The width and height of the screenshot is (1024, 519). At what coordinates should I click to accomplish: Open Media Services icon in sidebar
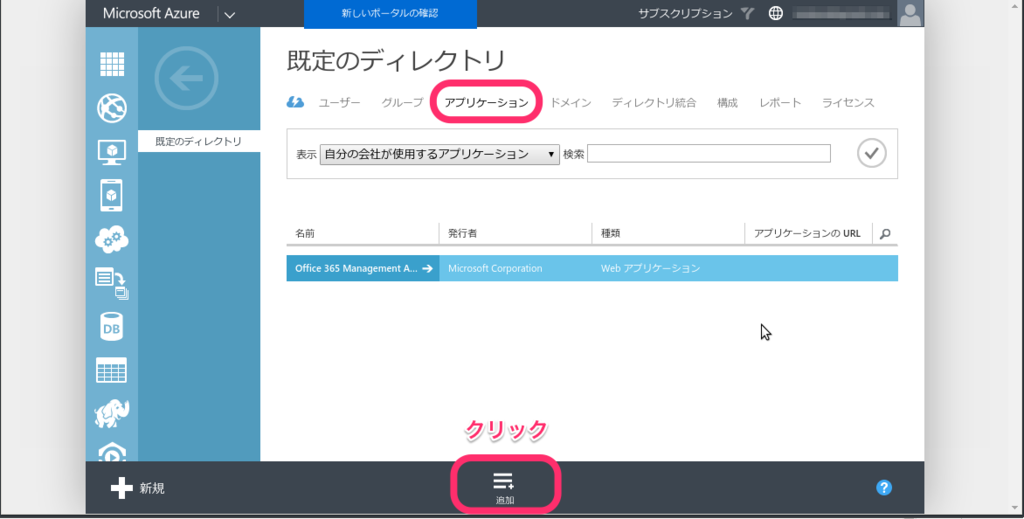point(112,452)
